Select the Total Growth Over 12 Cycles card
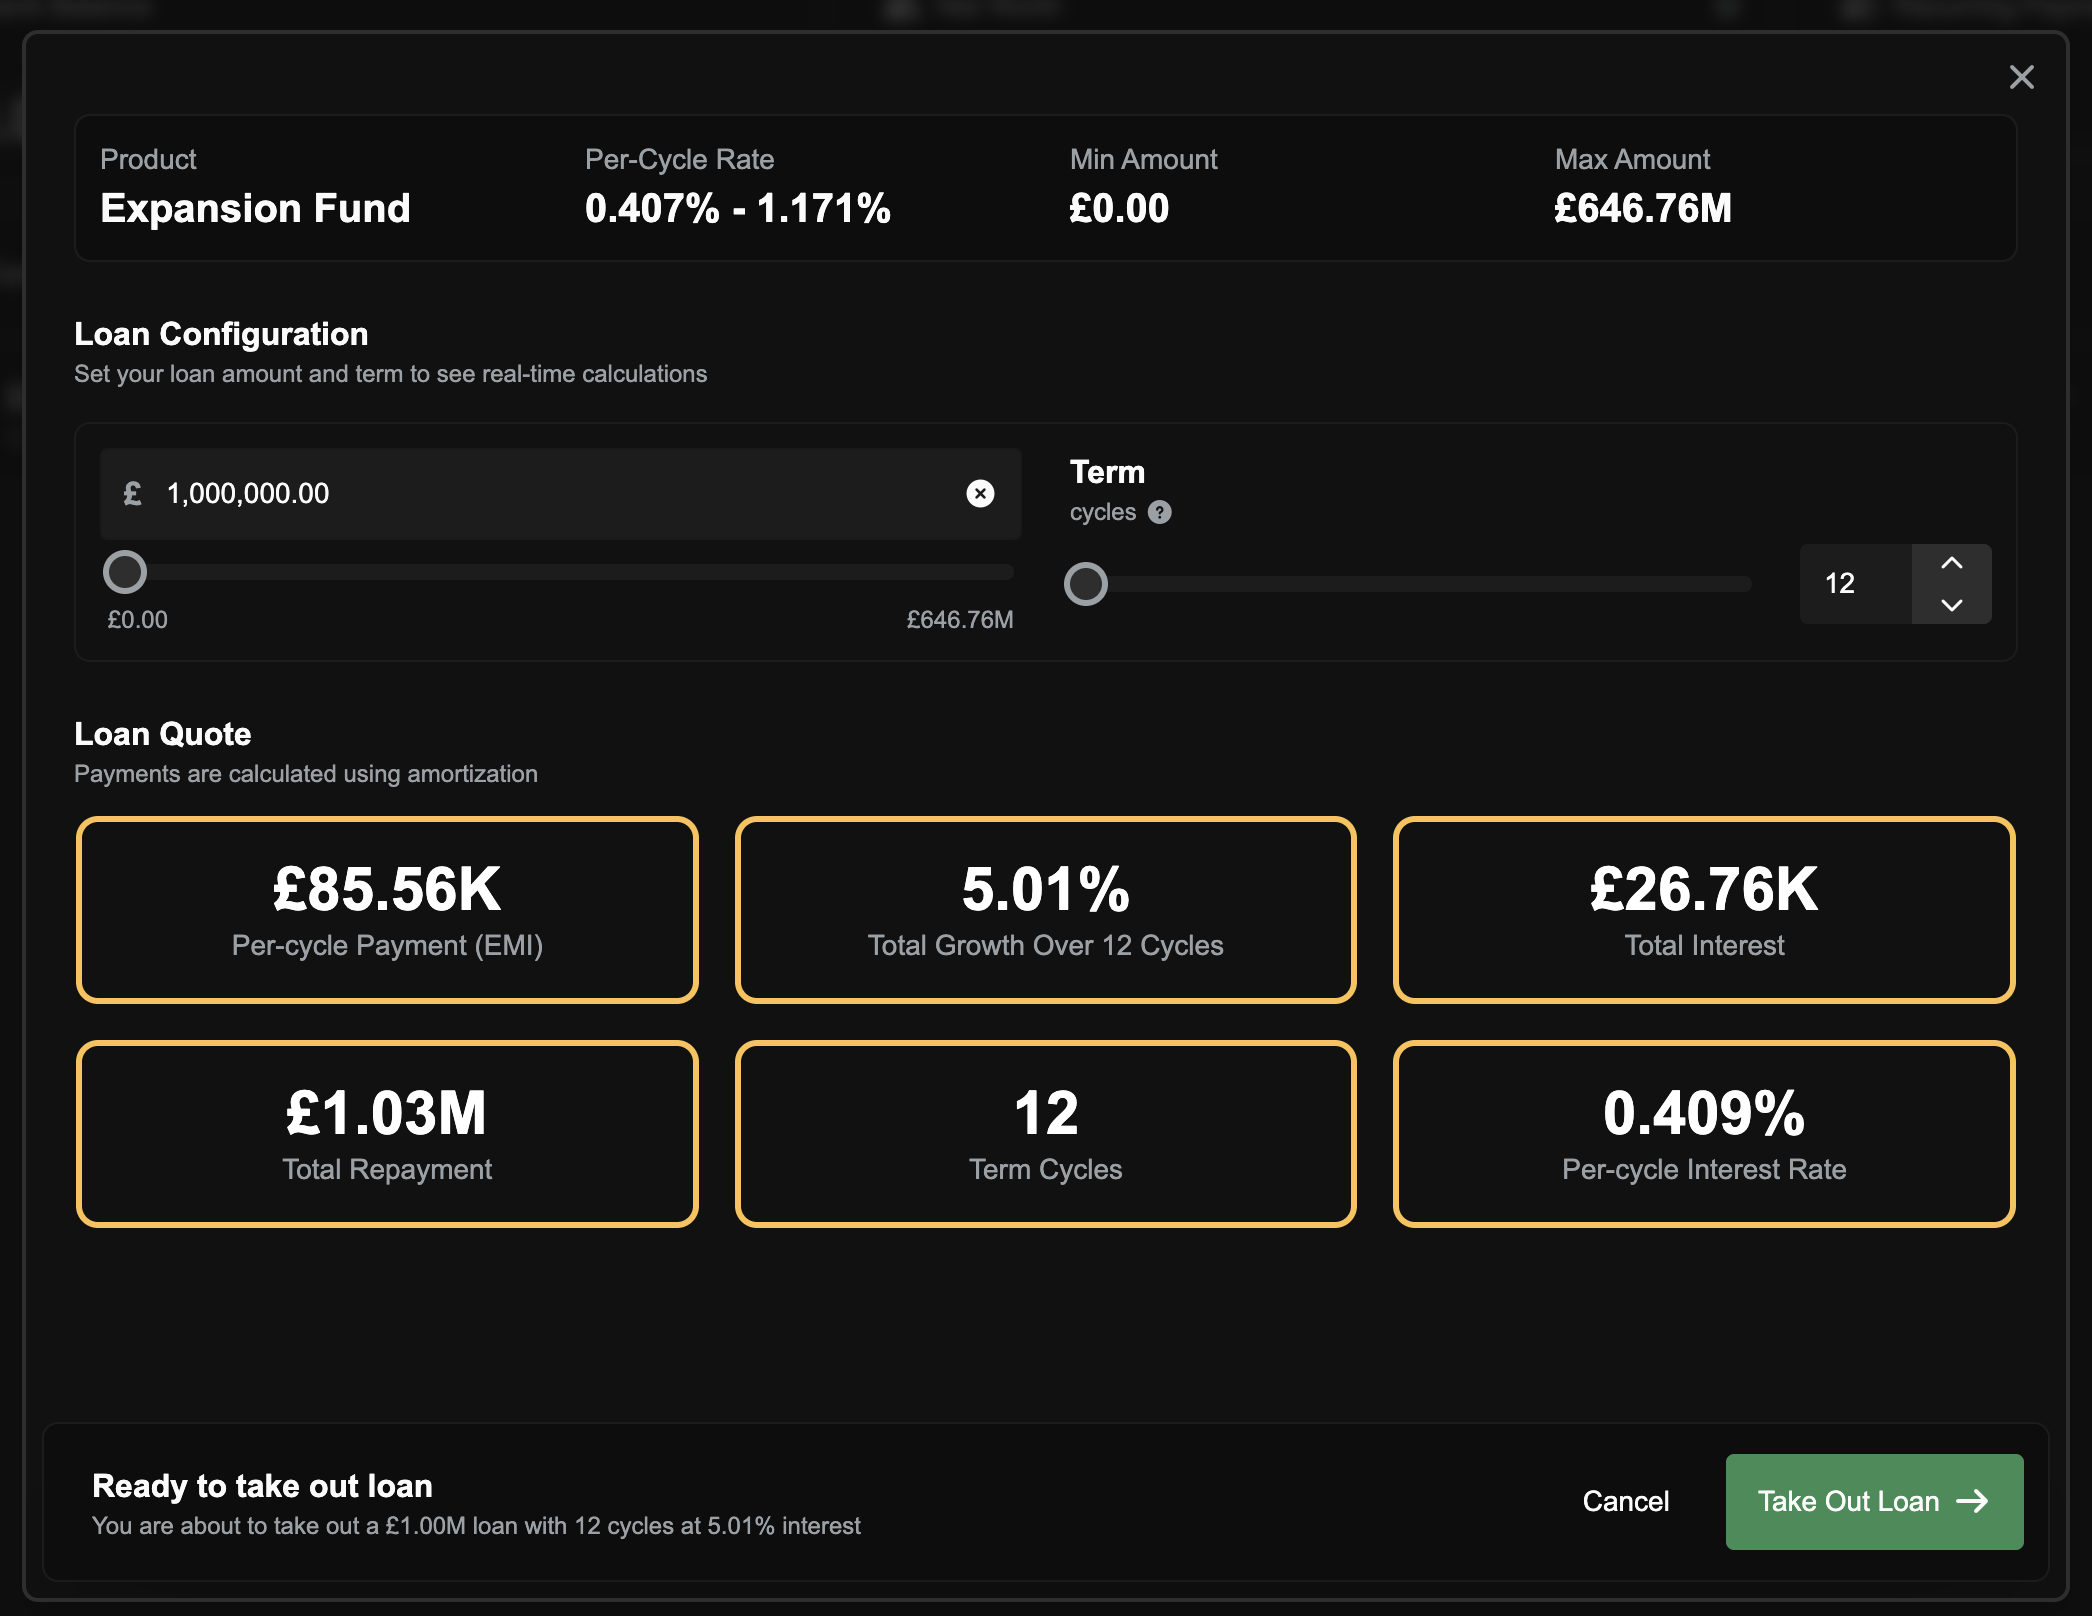 point(1045,910)
